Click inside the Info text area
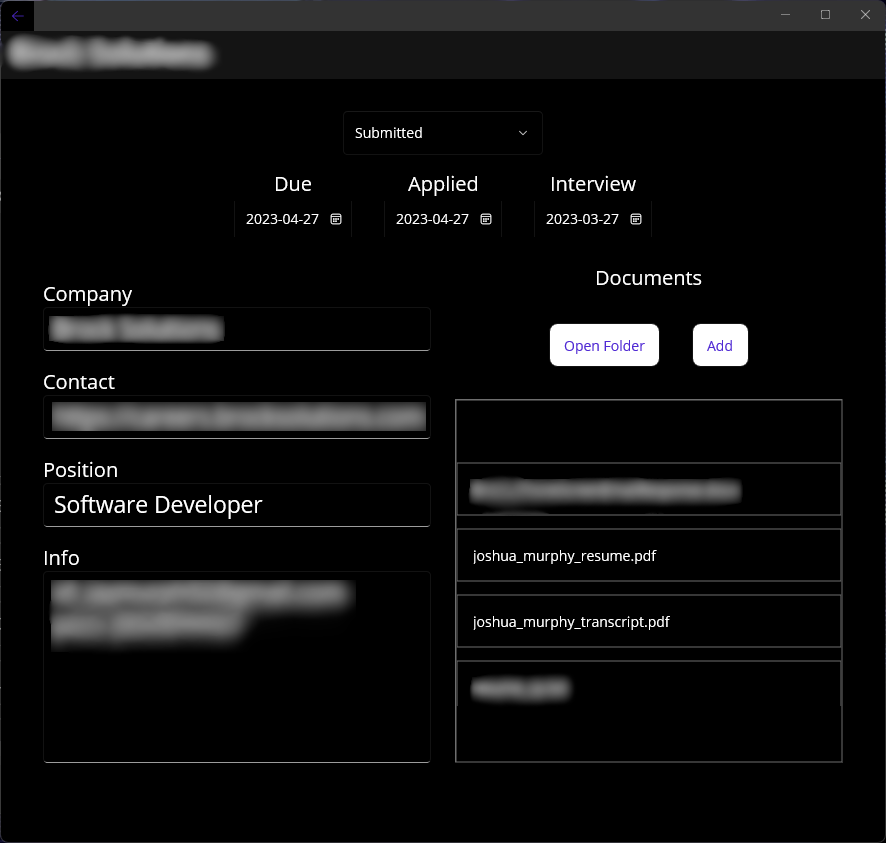 pyautogui.click(x=236, y=666)
